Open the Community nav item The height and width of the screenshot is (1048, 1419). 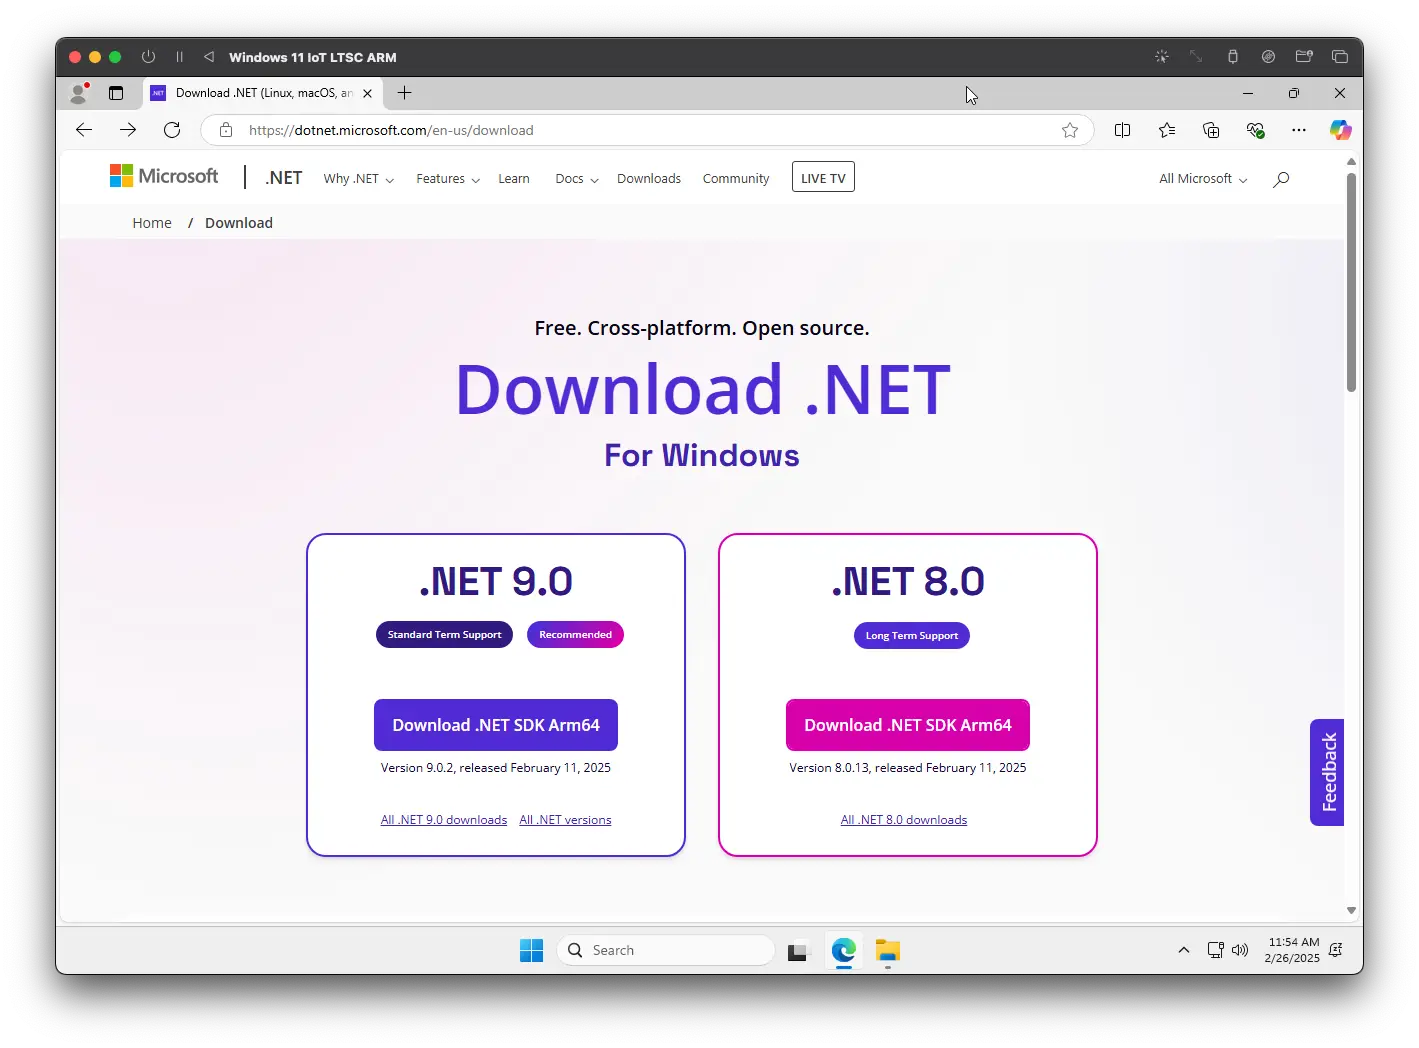pos(735,179)
